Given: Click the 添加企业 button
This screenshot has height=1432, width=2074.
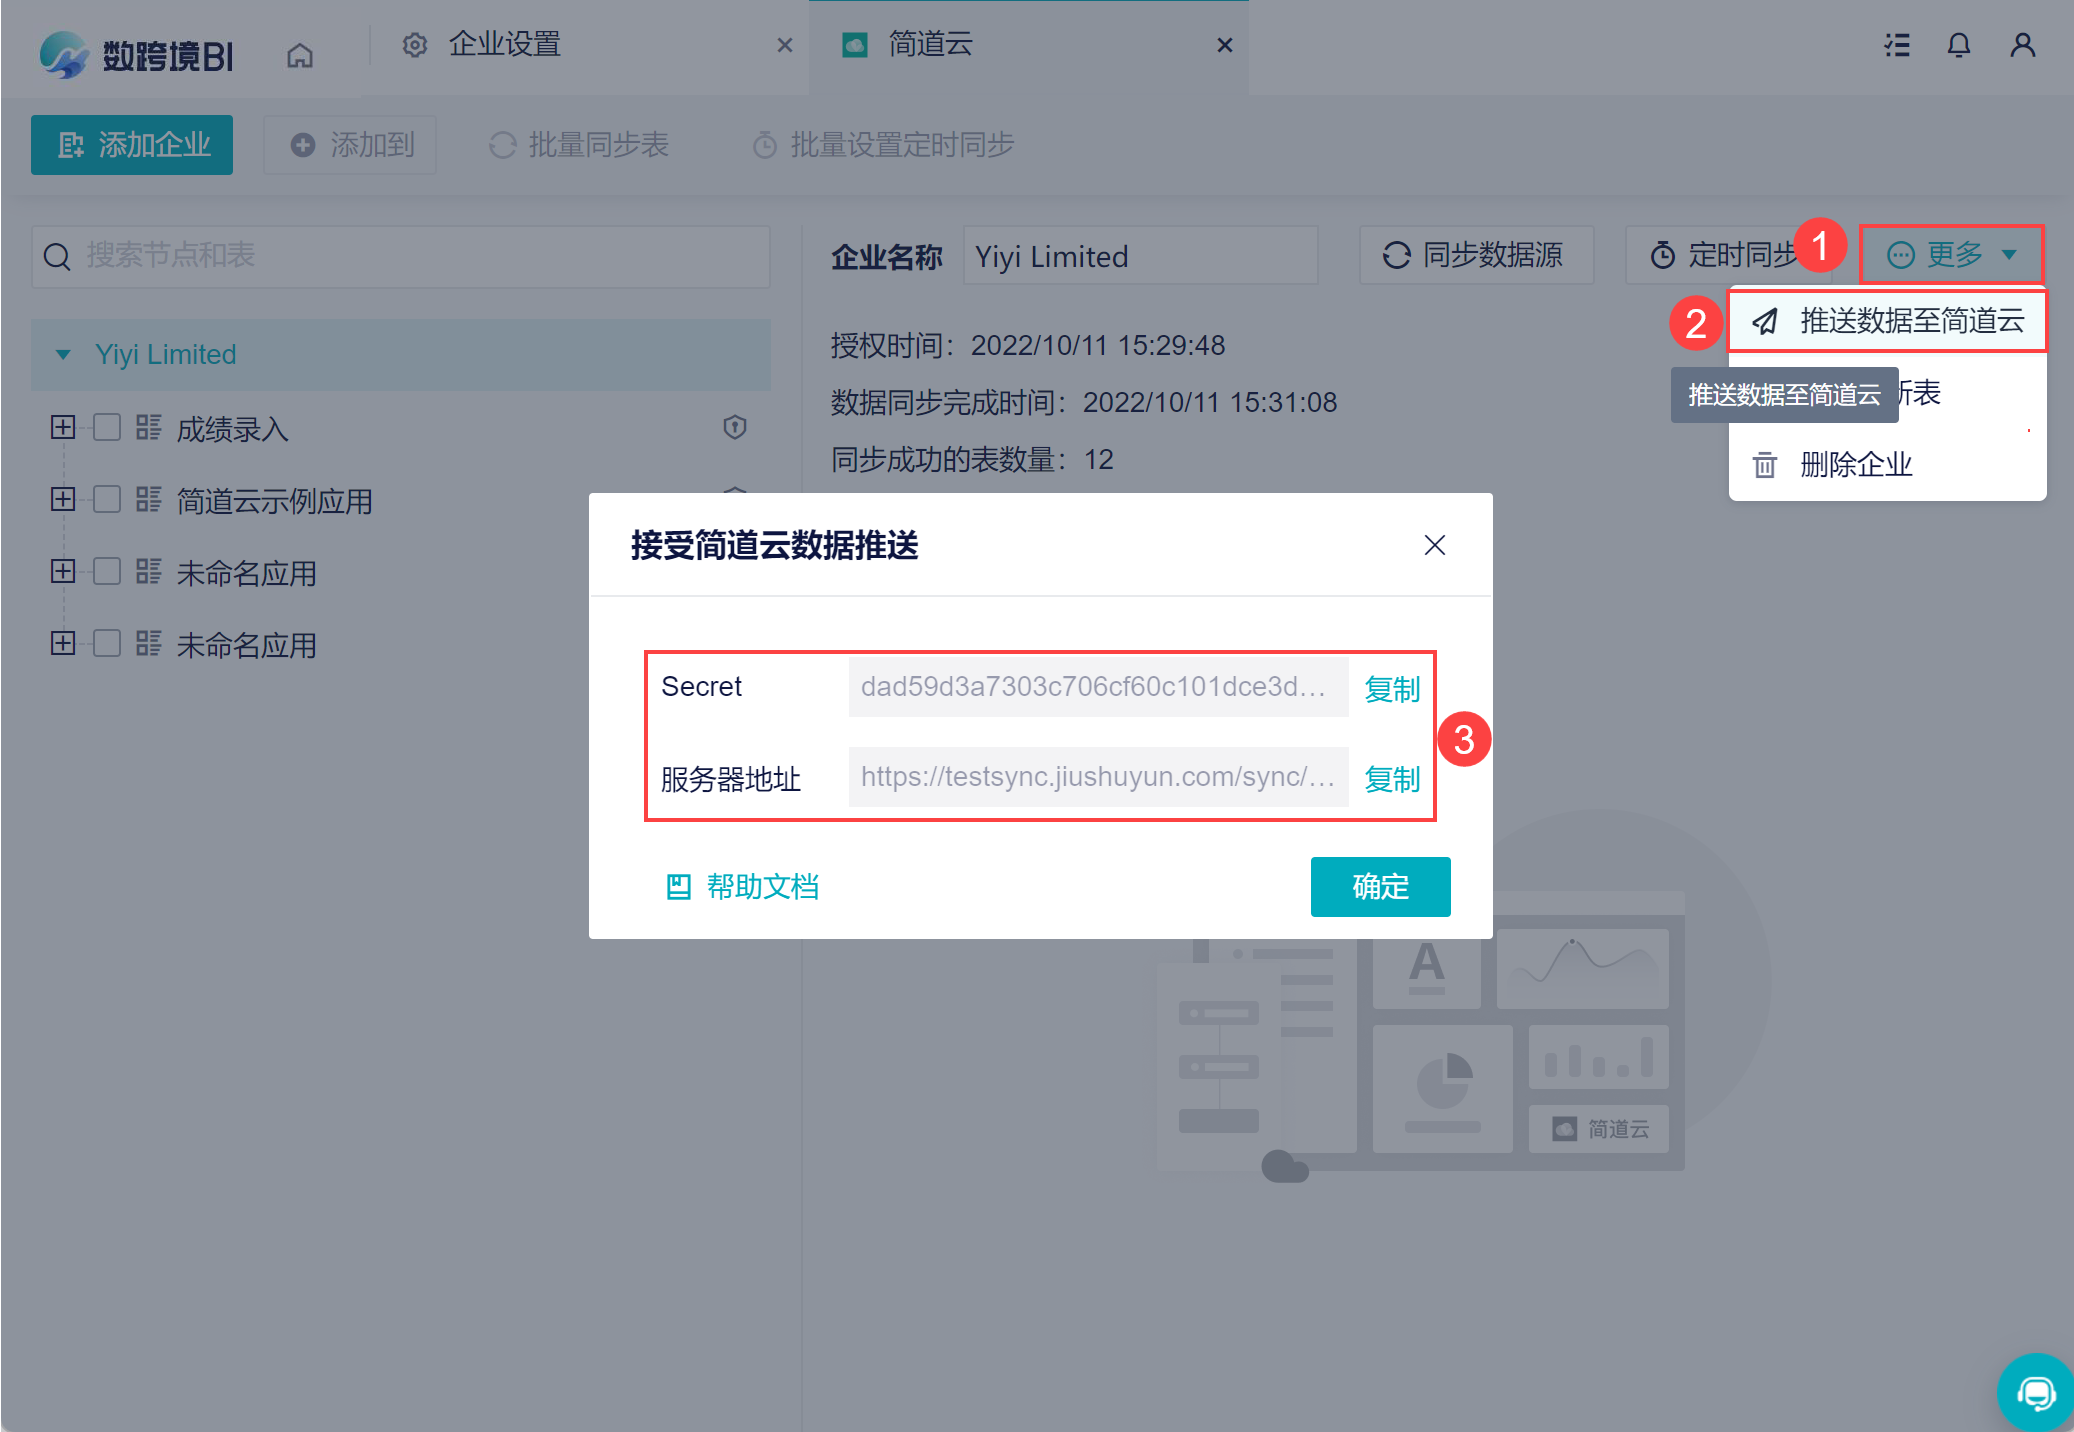Looking at the screenshot, I should 132,145.
